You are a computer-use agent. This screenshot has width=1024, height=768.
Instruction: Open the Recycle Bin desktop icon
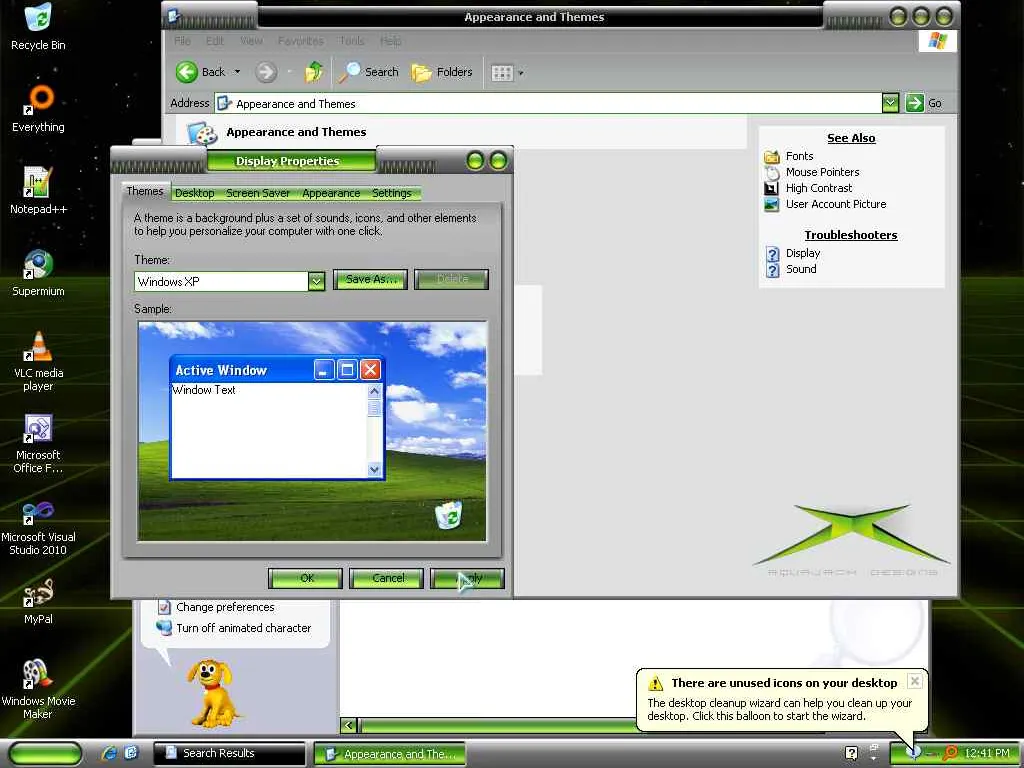click(x=38, y=27)
